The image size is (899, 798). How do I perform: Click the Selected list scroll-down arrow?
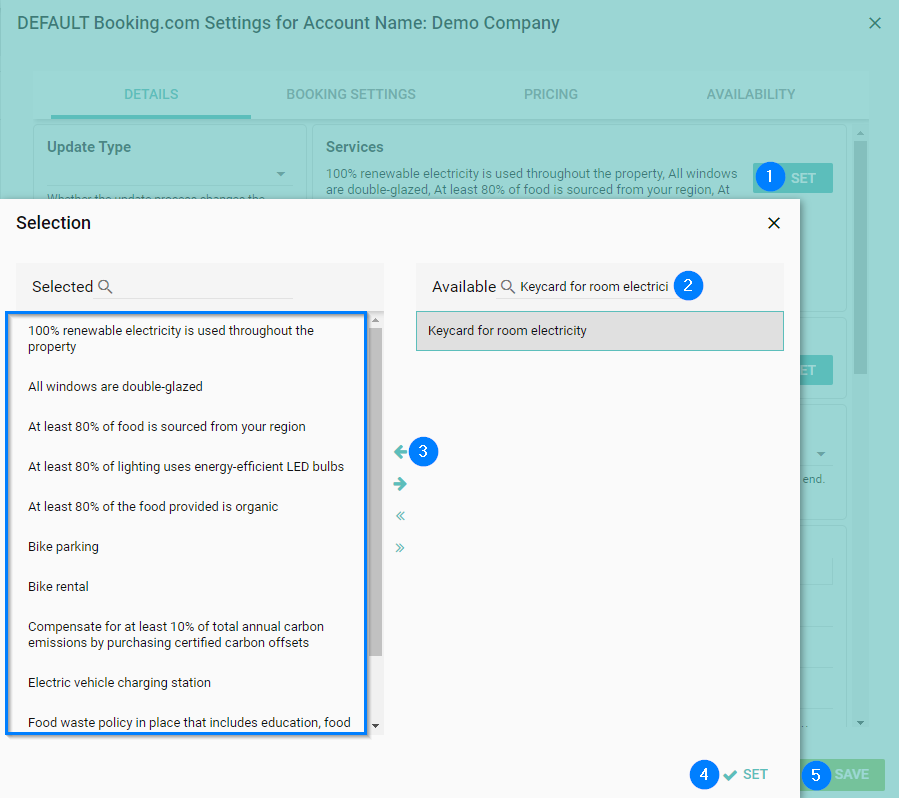click(376, 725)
